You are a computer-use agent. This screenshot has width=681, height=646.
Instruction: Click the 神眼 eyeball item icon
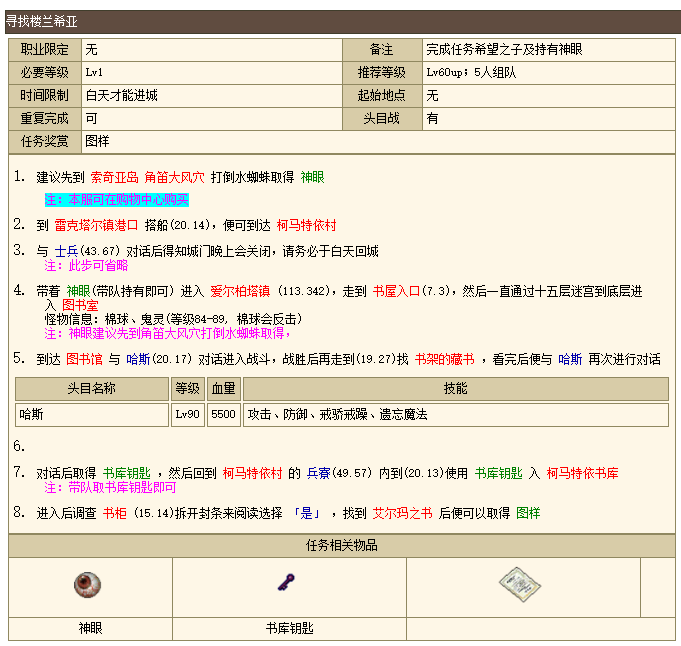87,585
